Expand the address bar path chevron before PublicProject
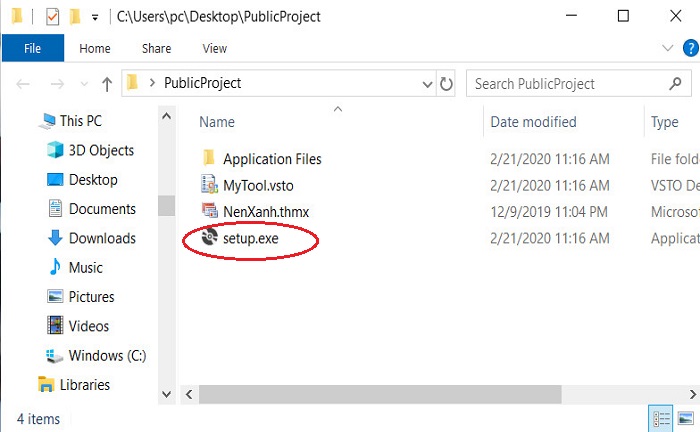The height and width of the screenshot is (432, 700). tap(152, 83)
